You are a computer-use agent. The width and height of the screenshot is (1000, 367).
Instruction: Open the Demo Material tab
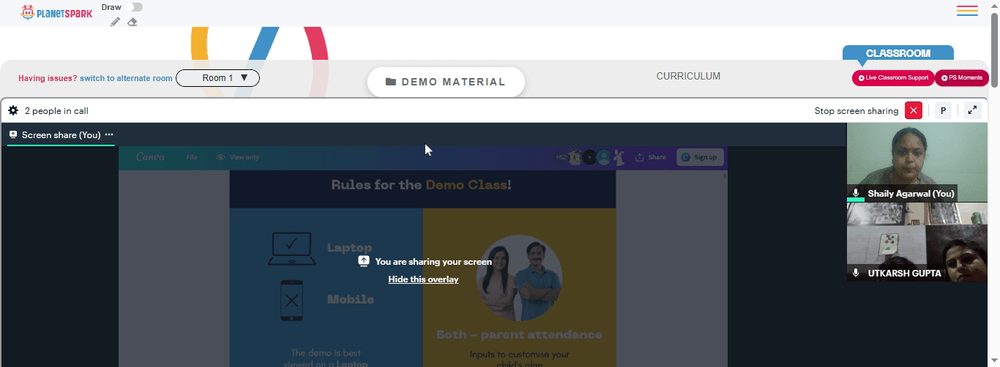point(446,82)
